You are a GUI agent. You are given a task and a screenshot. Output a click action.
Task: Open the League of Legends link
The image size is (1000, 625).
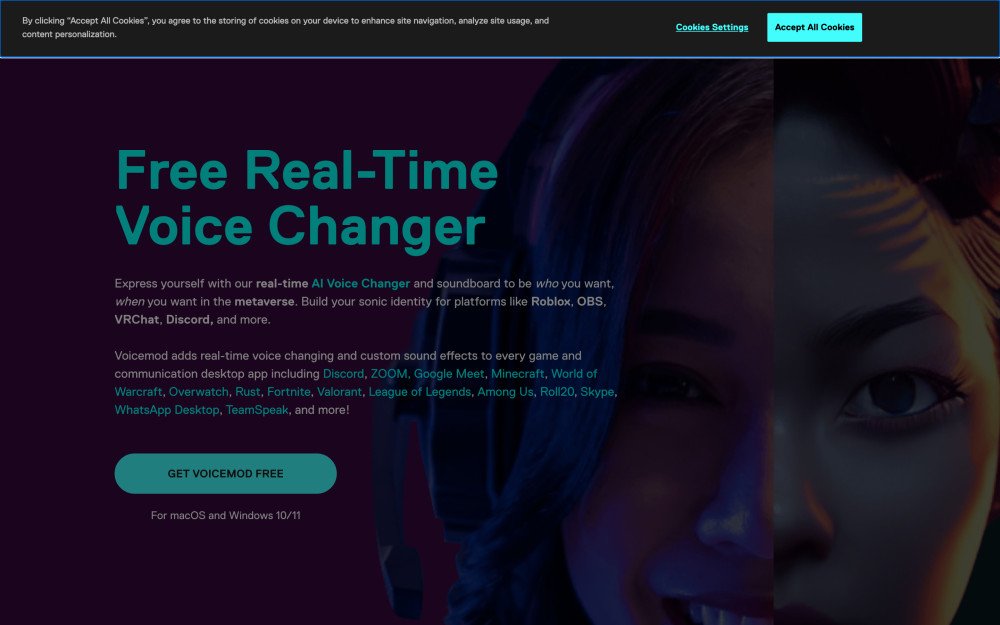coord(420,392)
